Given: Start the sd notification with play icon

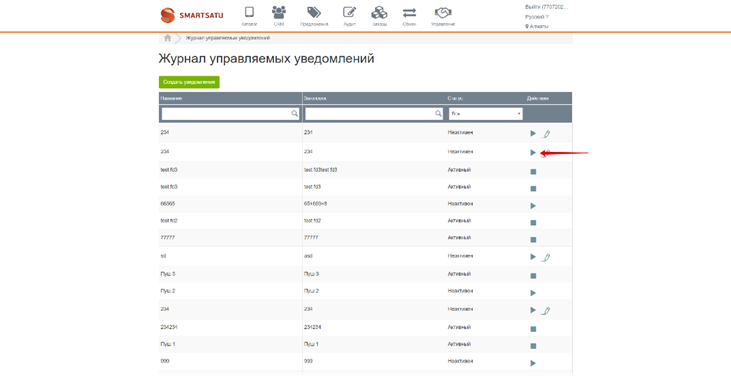Looking at the screenshot, I should [x=533, y=257].
